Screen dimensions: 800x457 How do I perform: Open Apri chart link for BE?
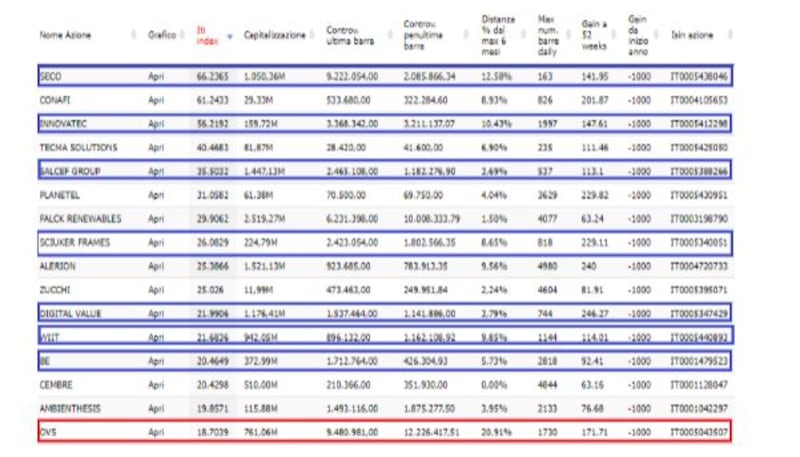click(156, 361)
